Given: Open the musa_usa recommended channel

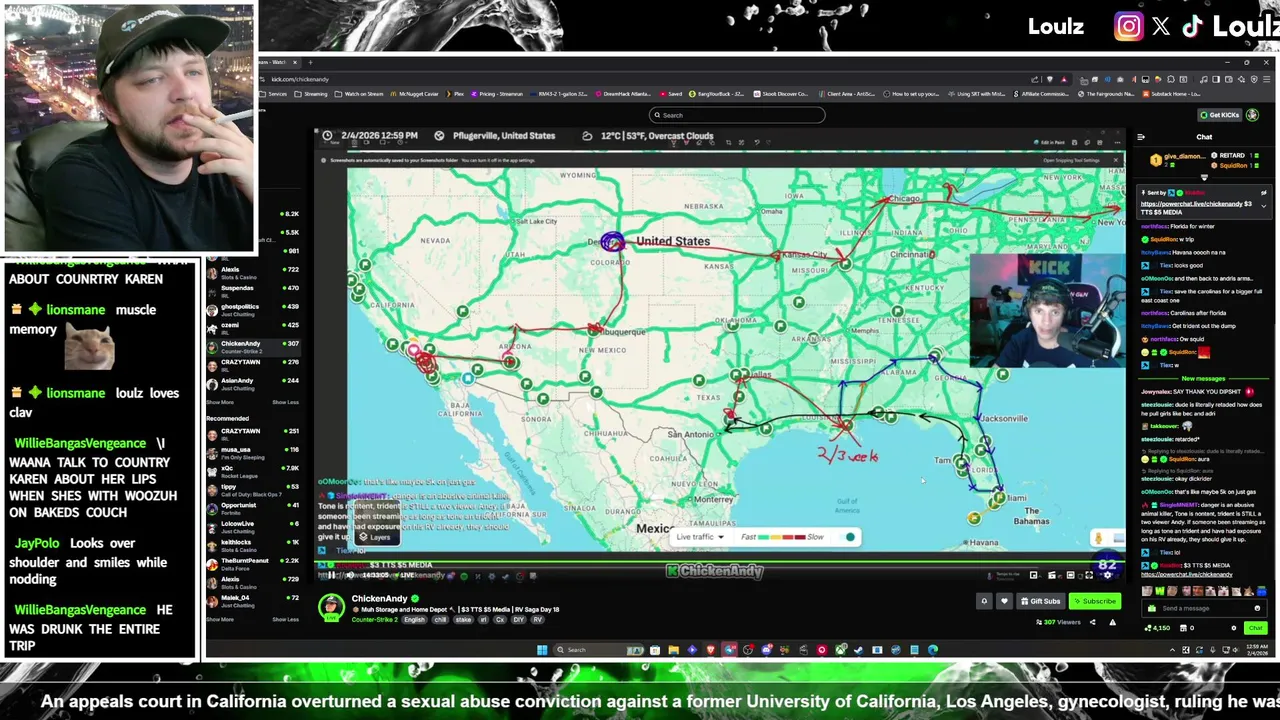Looking at the screenshot, I should pyautogui.click(x=252, y=452).
